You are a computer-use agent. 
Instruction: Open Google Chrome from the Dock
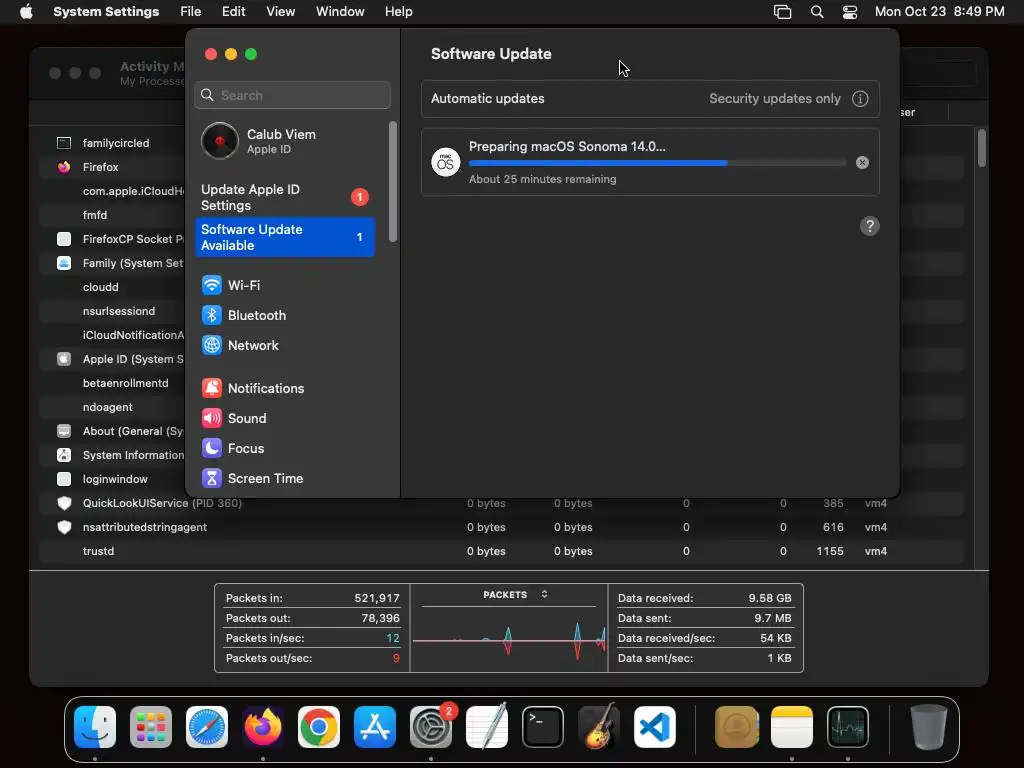coord(319,727)
